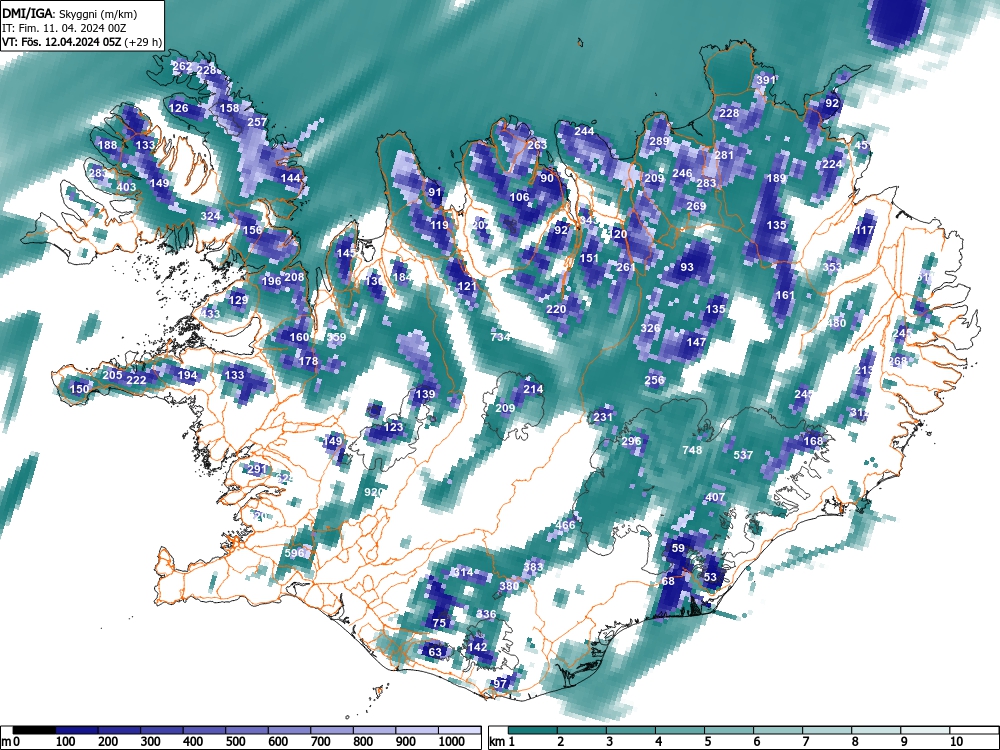Select the 244 value on the north coast
The height and width of the screenshot is (750, 1000).
click(x=584, y=131)
